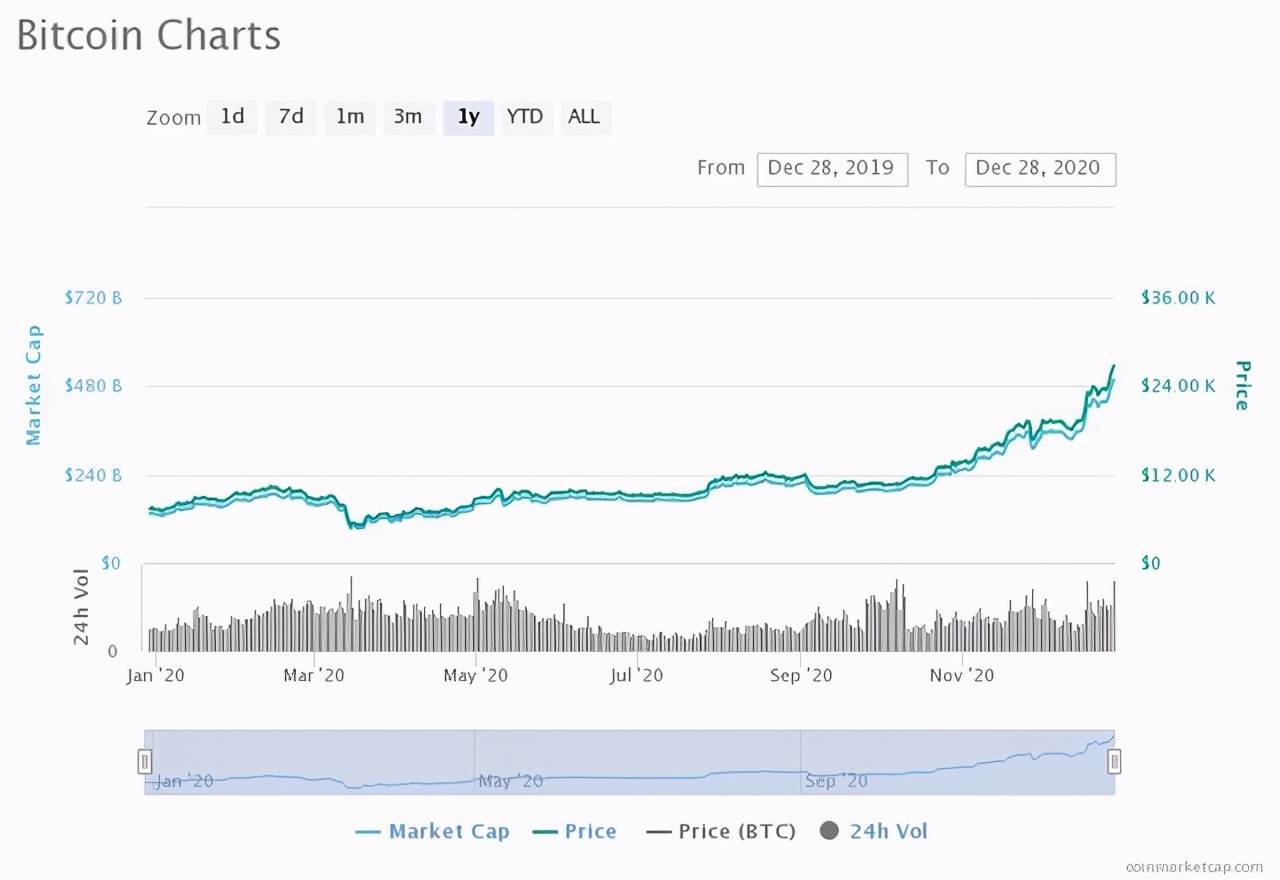Set chart zoom to 1d
The height and width of the screenshot is (880, 1280).
coord(232,117)
